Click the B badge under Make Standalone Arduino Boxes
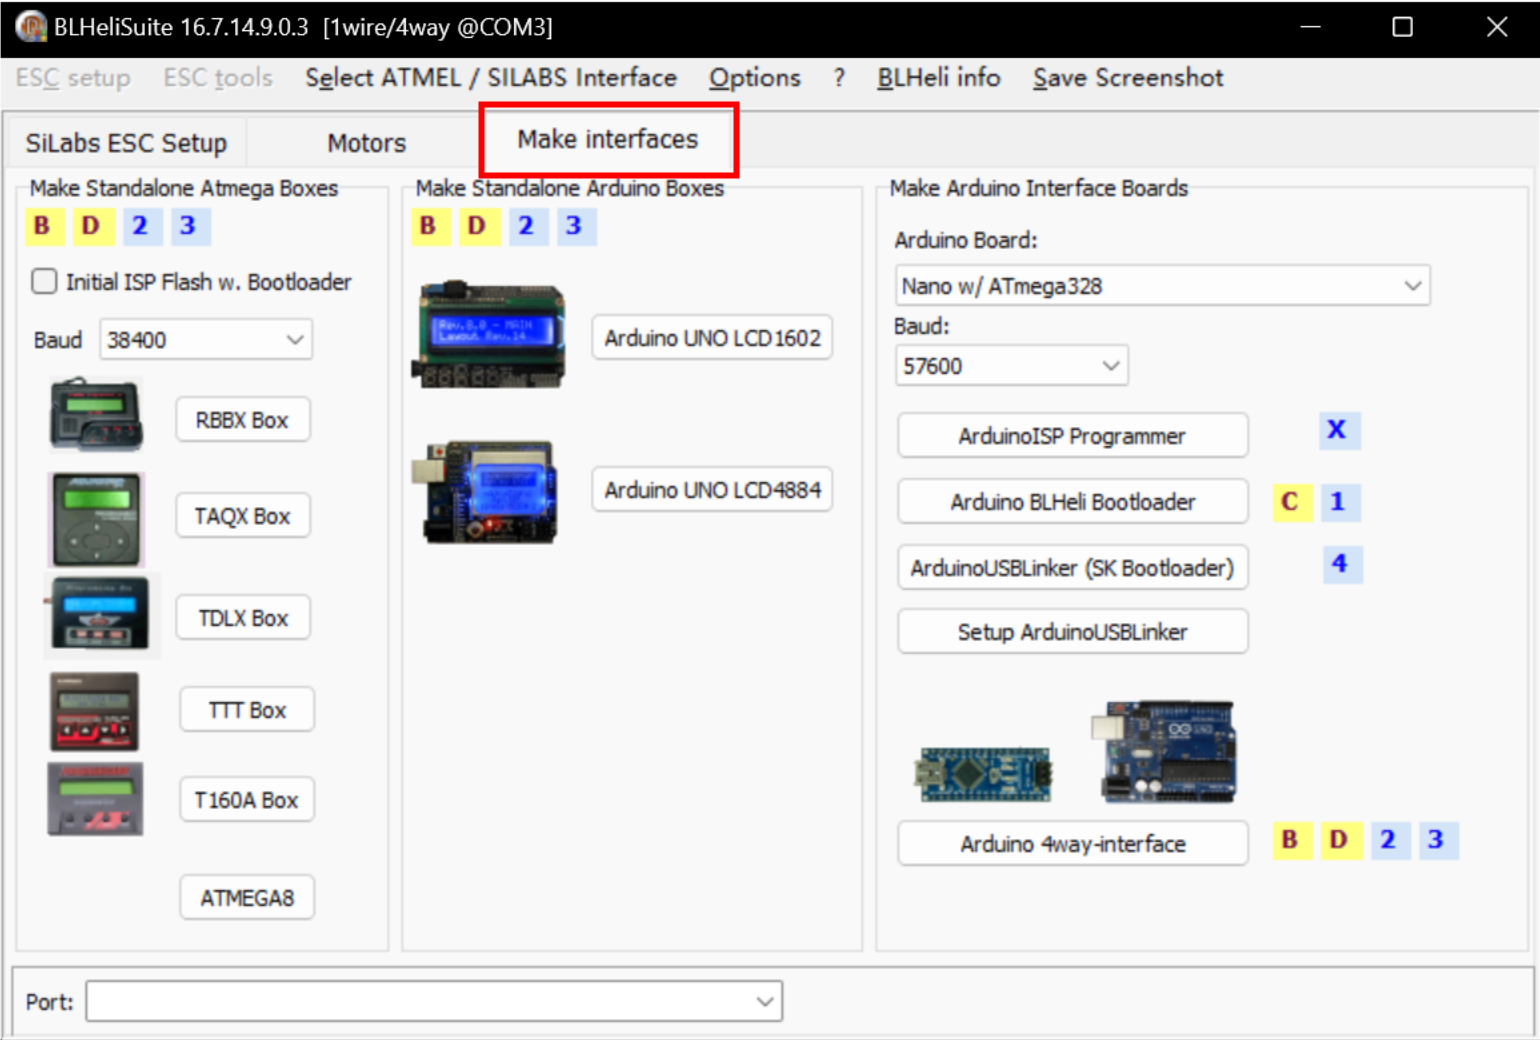1540x1040 pixels. pos(429,226)
